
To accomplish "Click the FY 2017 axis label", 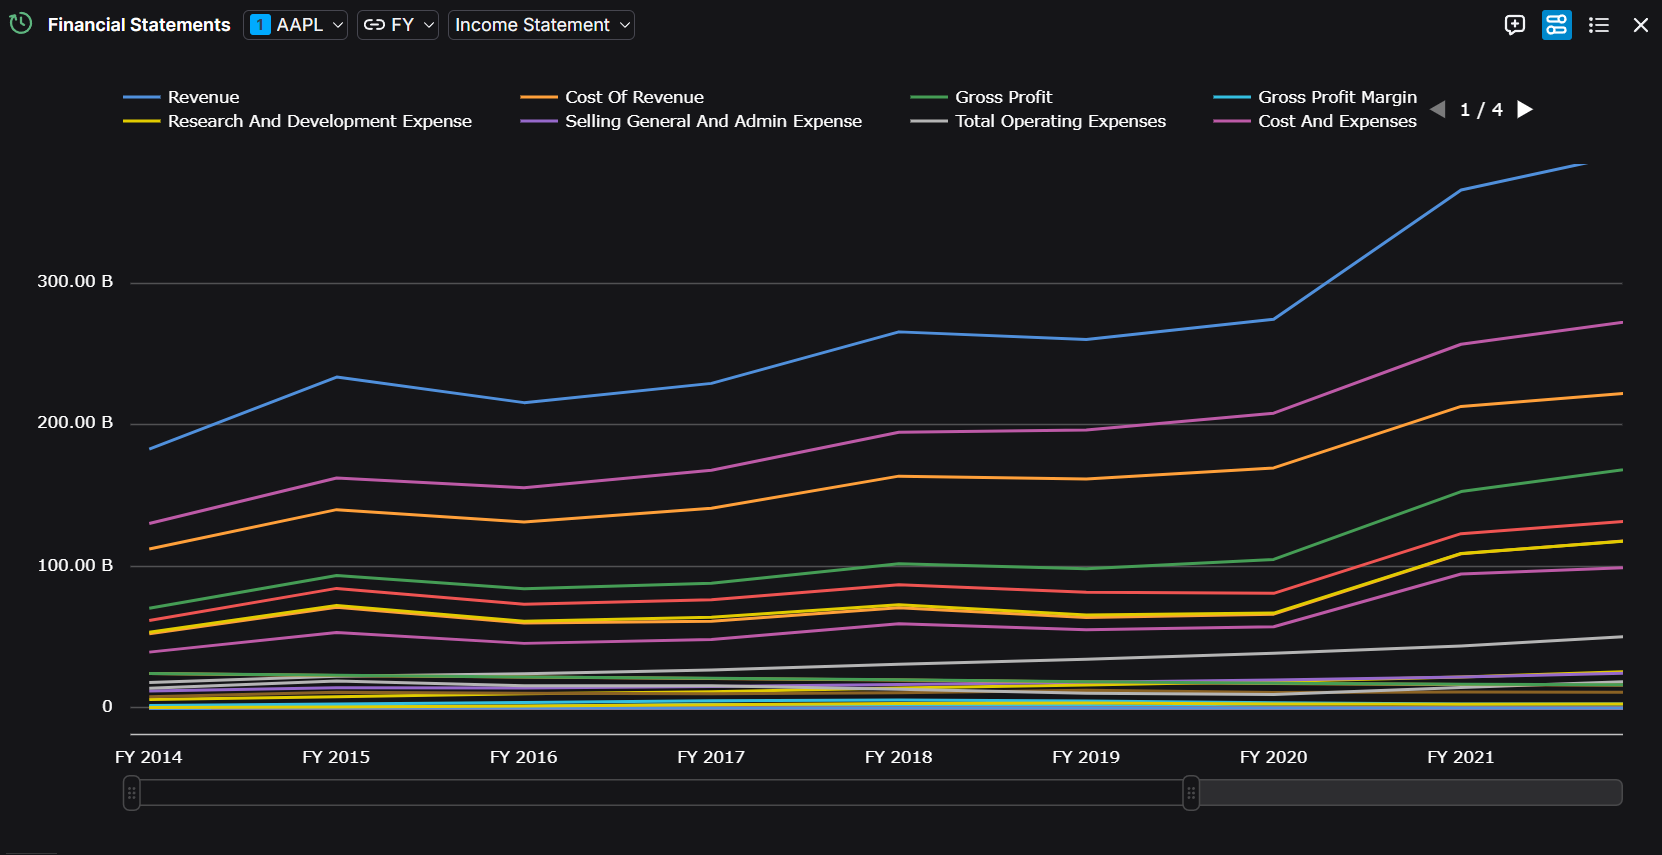I will pyautogui.click(x=711, y=757).
